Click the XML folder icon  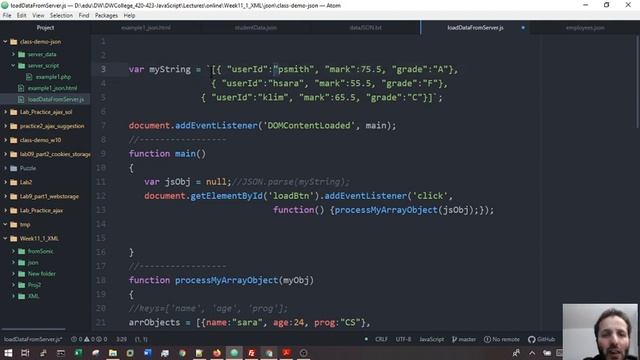[x=22, y=296]
